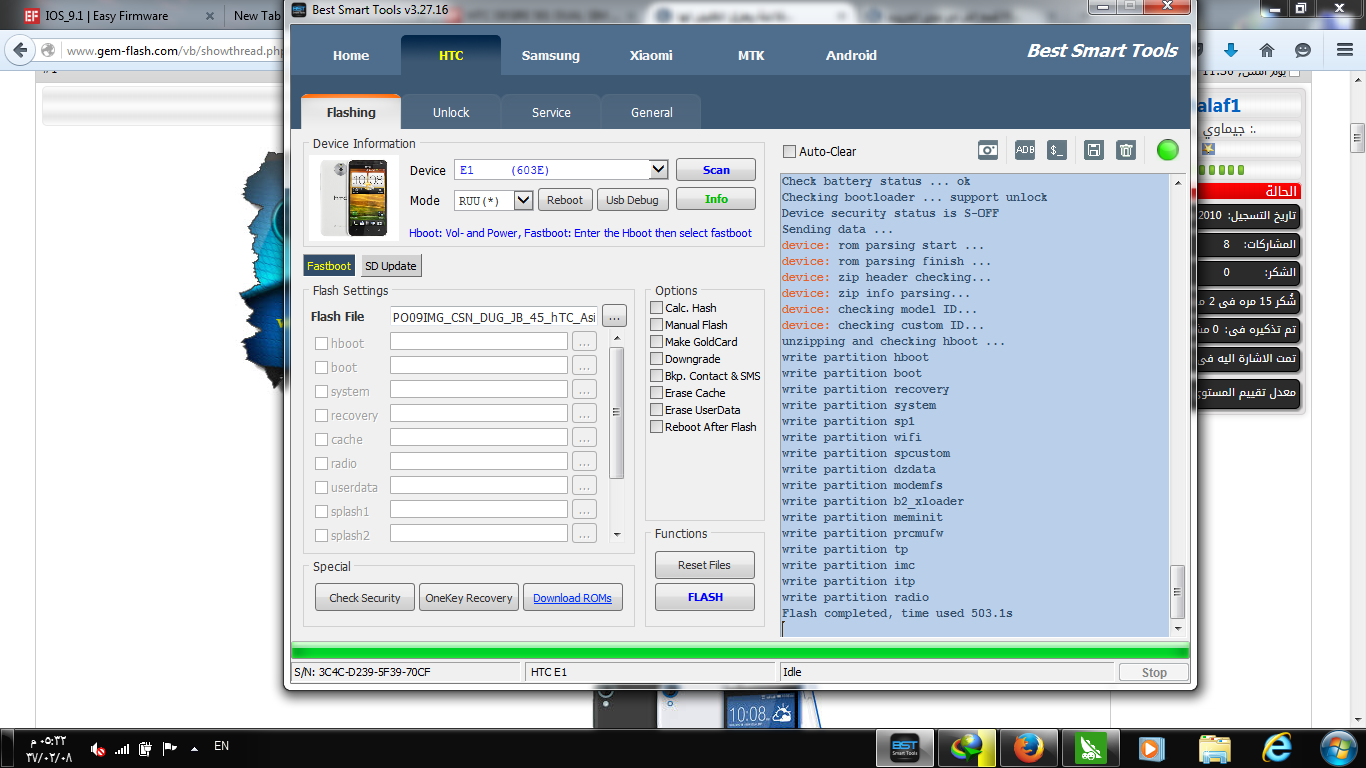Click the green Info button
Screen dimensions: 1366x768
pos(716,199)
